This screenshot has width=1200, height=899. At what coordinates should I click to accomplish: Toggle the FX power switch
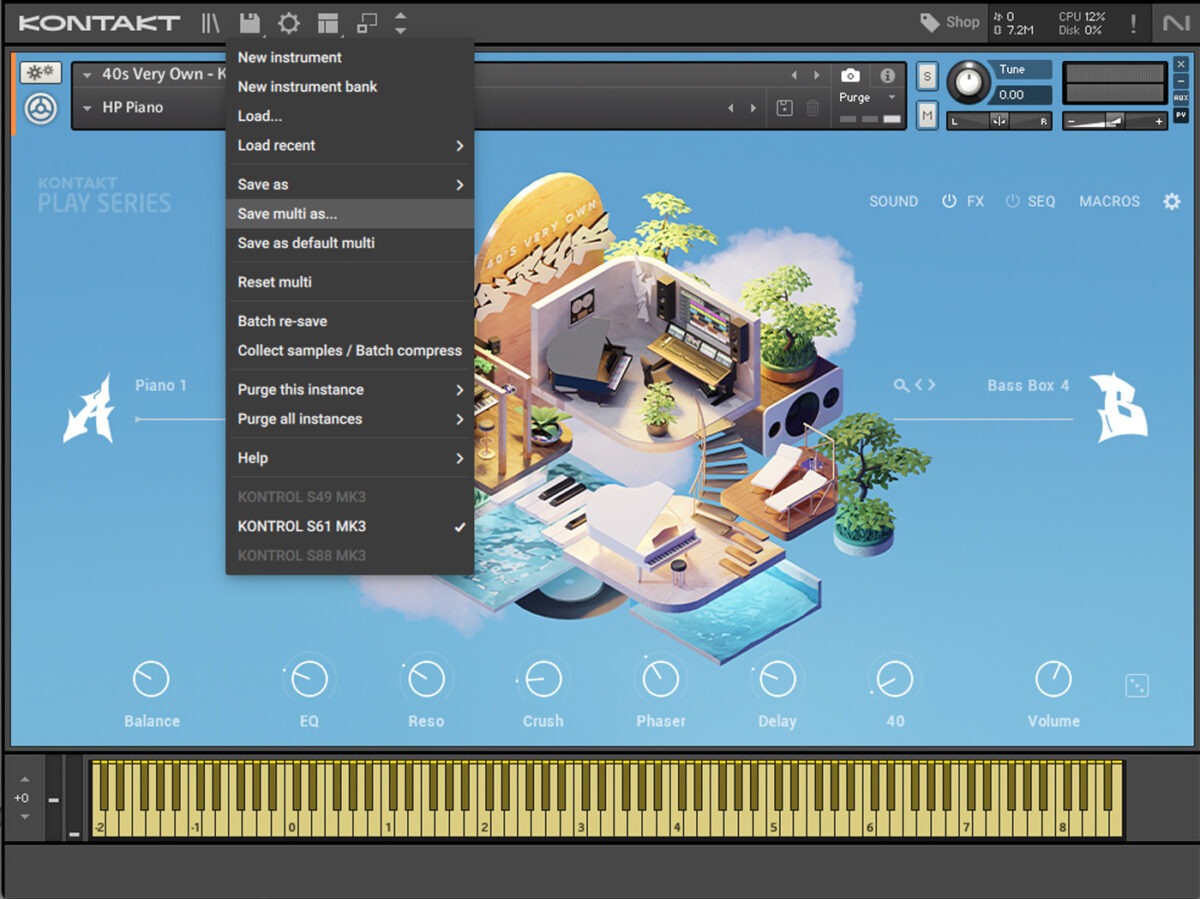point(949,201)
